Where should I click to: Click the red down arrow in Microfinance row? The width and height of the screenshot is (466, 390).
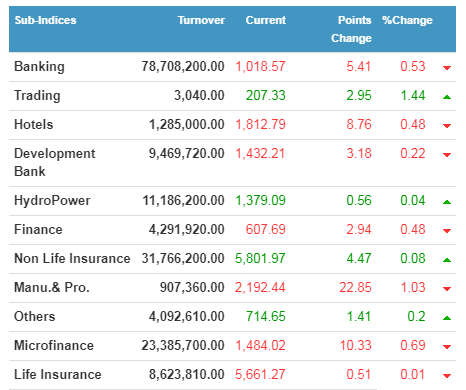[447, 347]
